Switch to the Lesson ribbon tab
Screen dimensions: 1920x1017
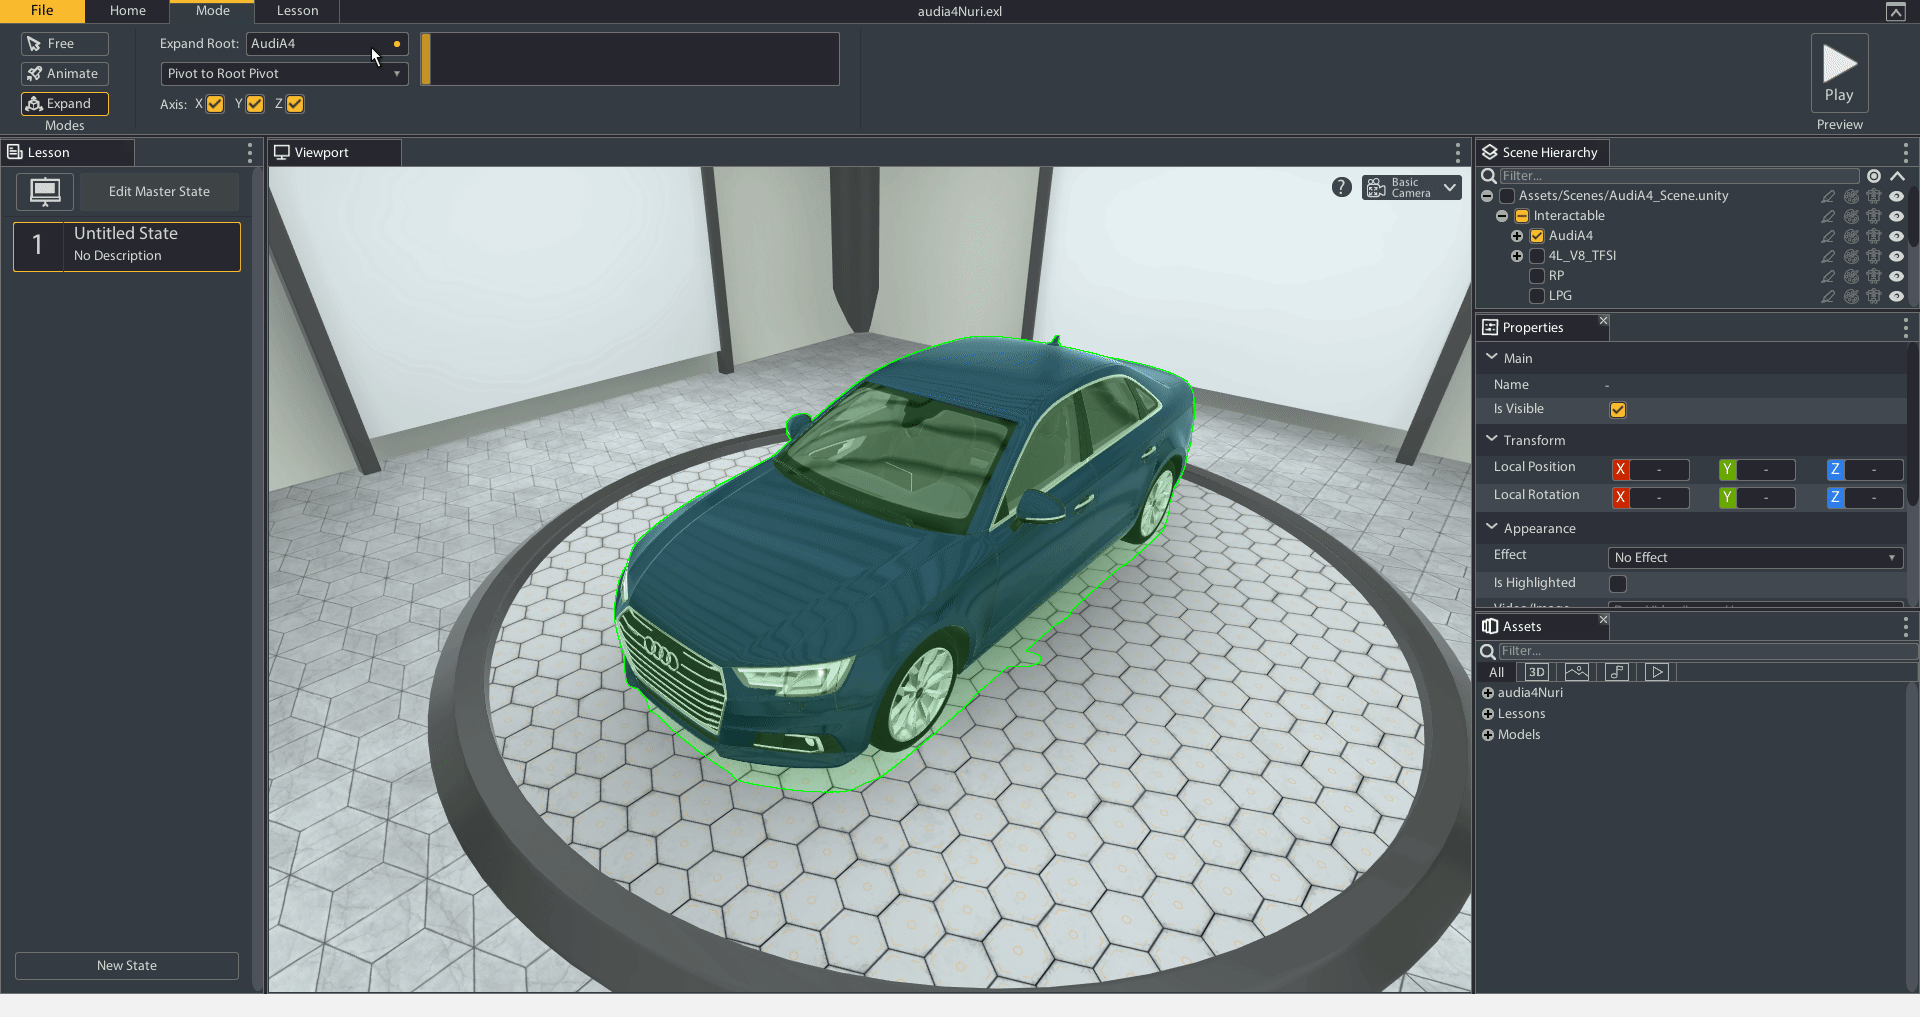(297, 11)
